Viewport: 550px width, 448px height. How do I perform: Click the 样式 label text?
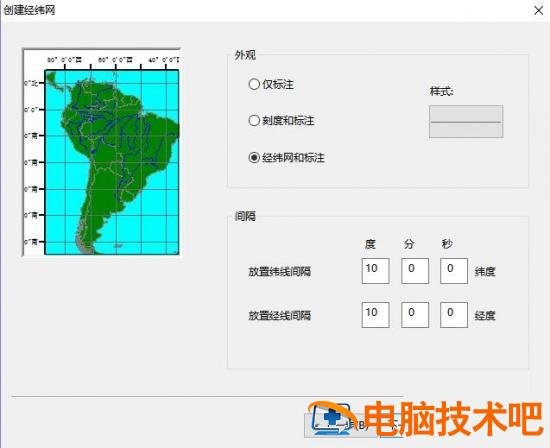click(442, 92)
